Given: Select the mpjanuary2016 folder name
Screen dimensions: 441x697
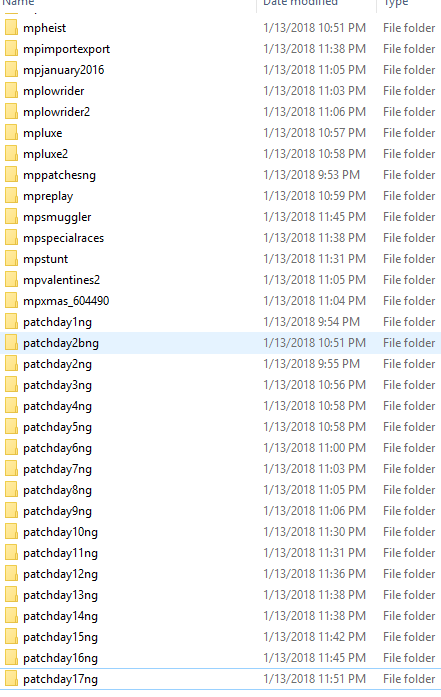Looking at the screenshot, I should (64, 70).
